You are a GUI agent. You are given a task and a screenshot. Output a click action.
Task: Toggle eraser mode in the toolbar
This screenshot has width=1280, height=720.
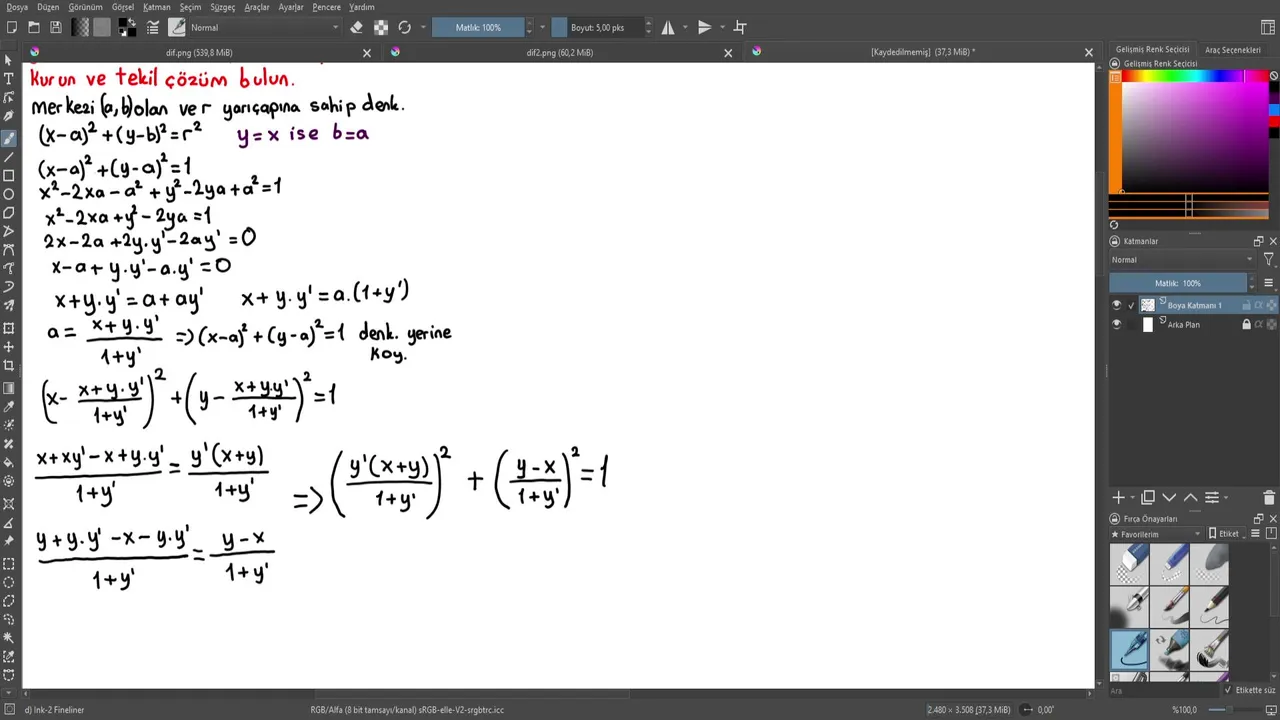(357, 27)
